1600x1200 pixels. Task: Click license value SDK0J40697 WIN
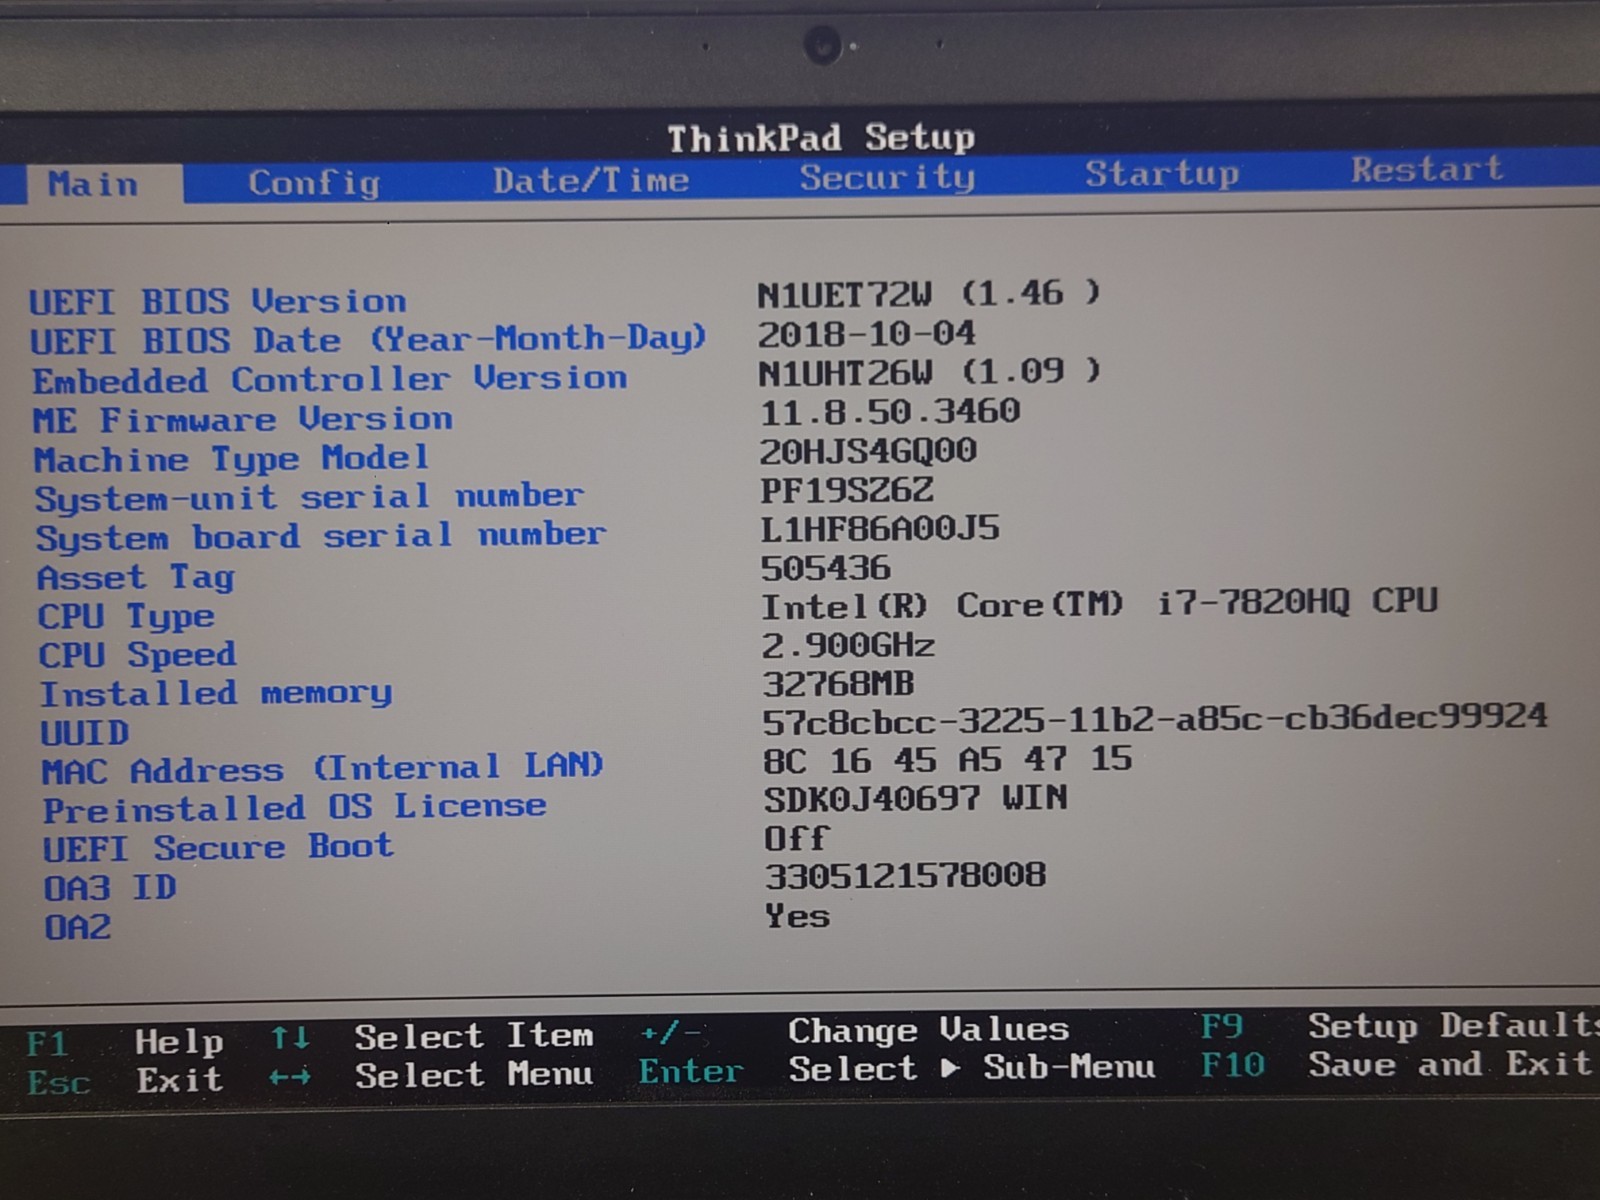click(916, 798)
